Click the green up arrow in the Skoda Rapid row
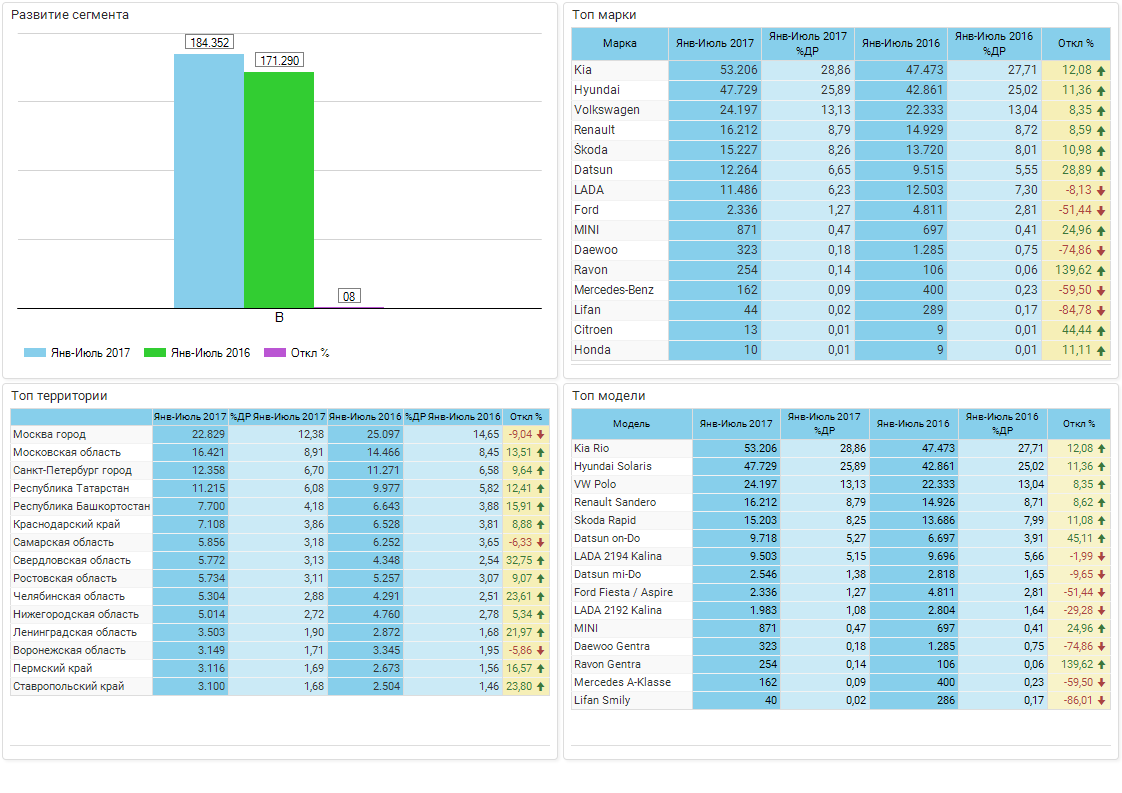This screenshot has height=793, width=1122. point(1101,520)
